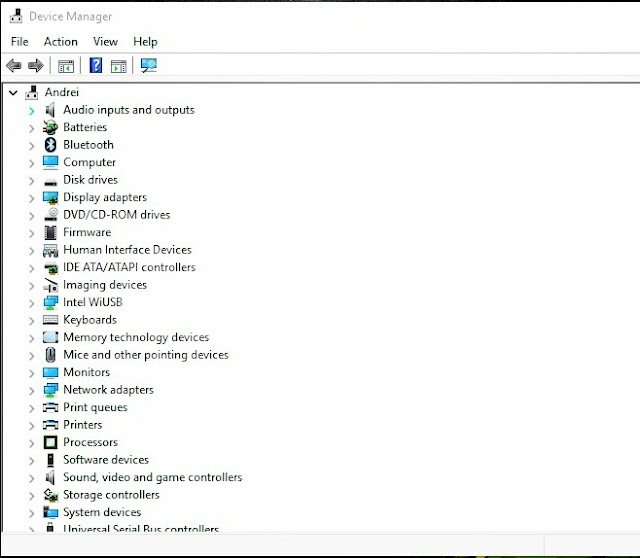The image size is (640, 558).
Task: Click the Display adapters icon
Action: click(x=50, y=198)
